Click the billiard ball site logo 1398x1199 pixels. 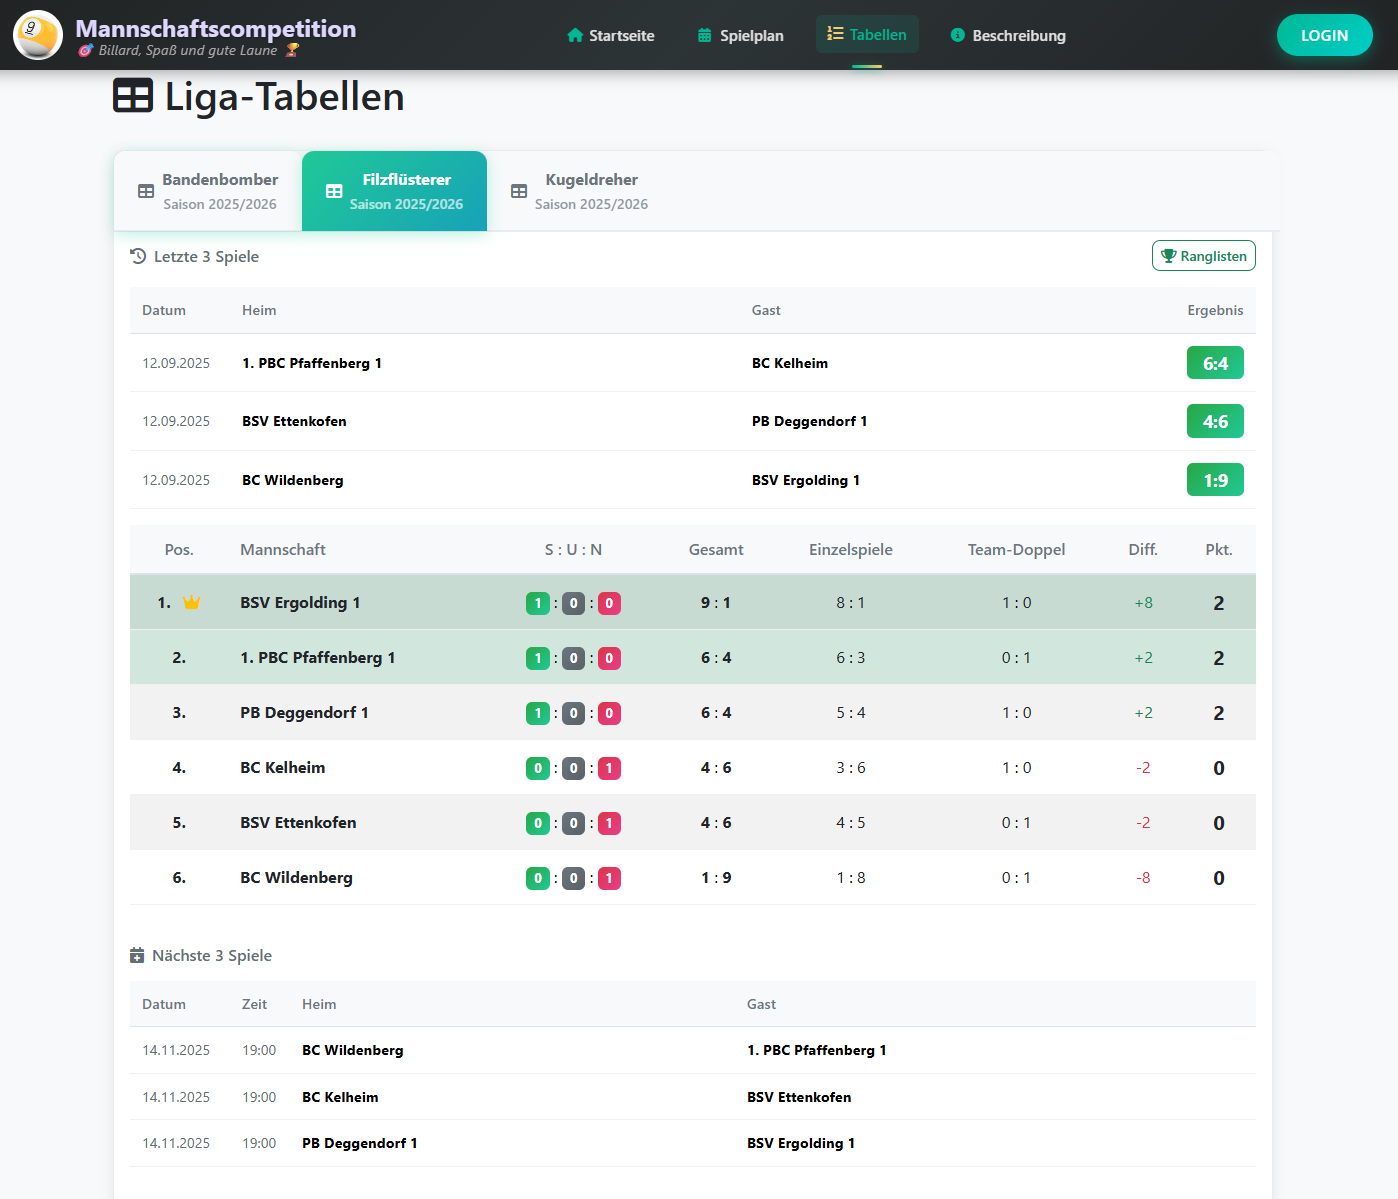38,35
